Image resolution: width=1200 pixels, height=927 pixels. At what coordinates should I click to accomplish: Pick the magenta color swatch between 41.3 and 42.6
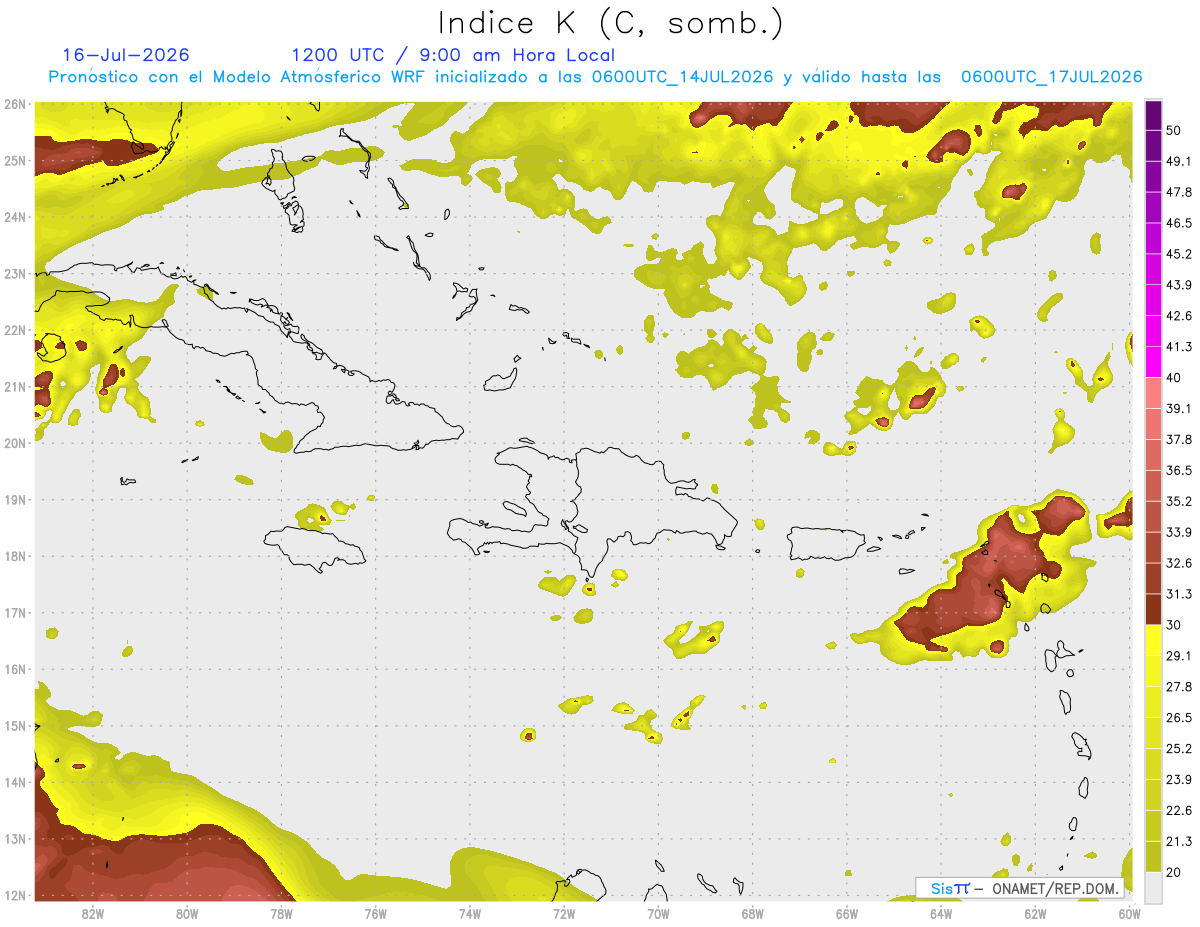[1153, 331]
